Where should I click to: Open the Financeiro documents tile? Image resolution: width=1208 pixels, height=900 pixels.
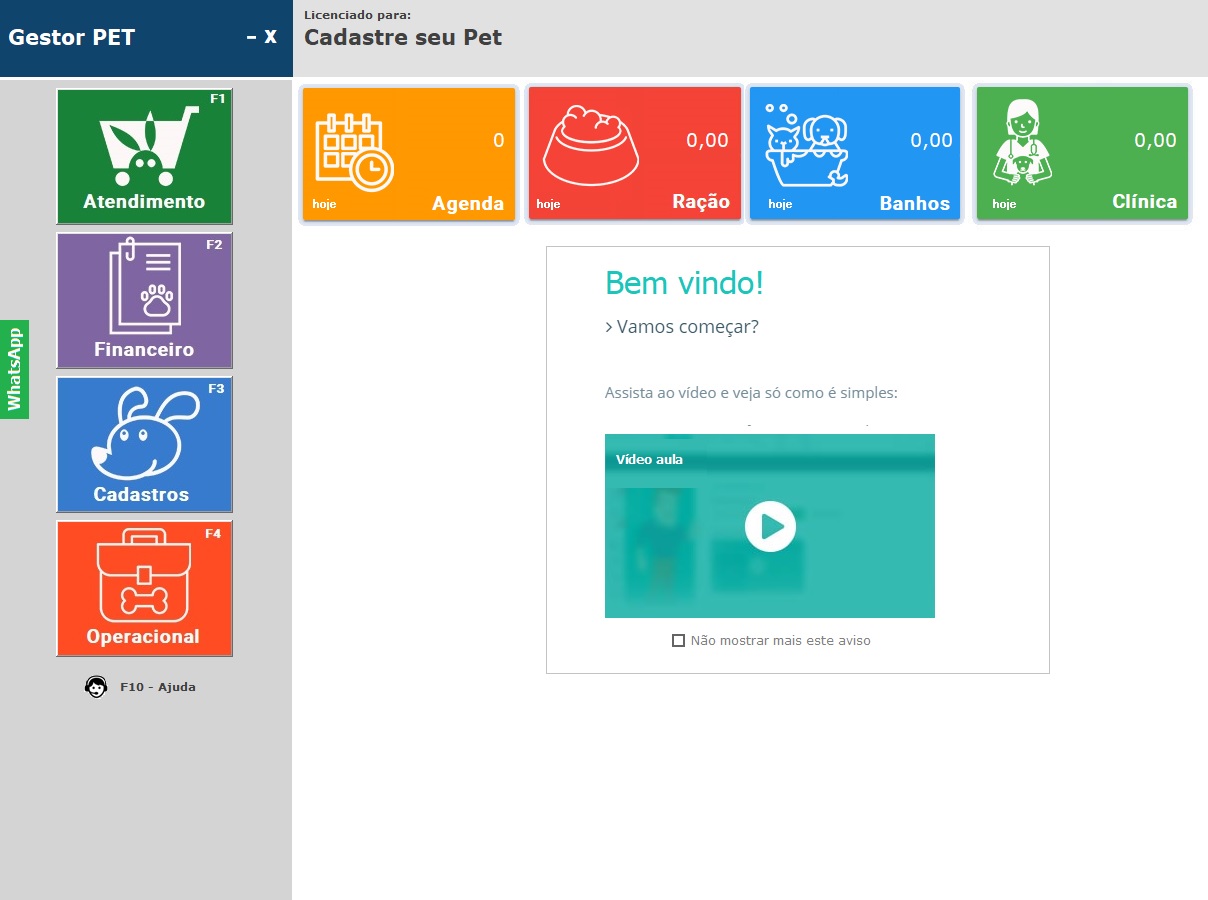pyautogui.click(x=144, y=300)
